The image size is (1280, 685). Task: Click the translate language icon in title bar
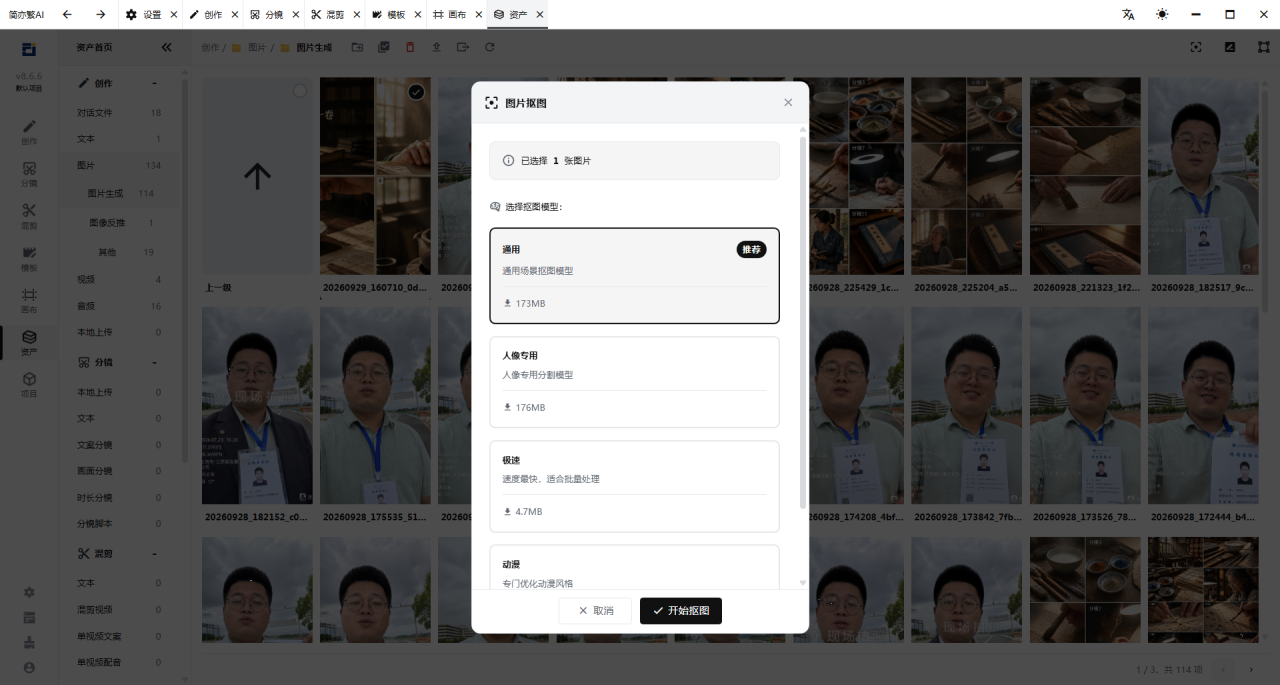click(1129, 14)
